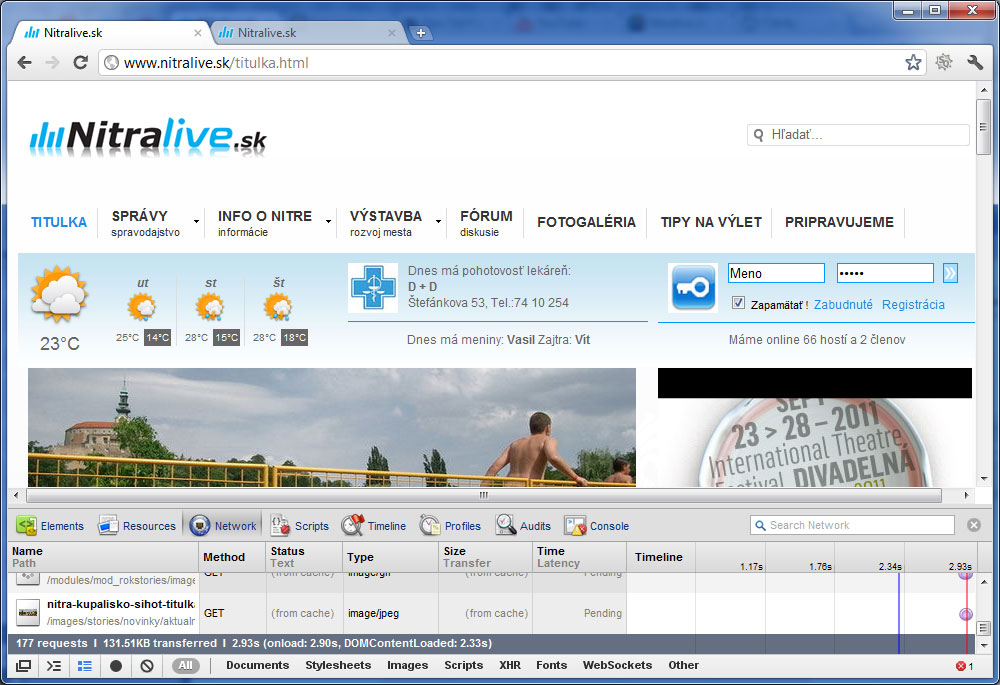Open the Profiles panel
The image size is (1000, 685).
(451, 526)
